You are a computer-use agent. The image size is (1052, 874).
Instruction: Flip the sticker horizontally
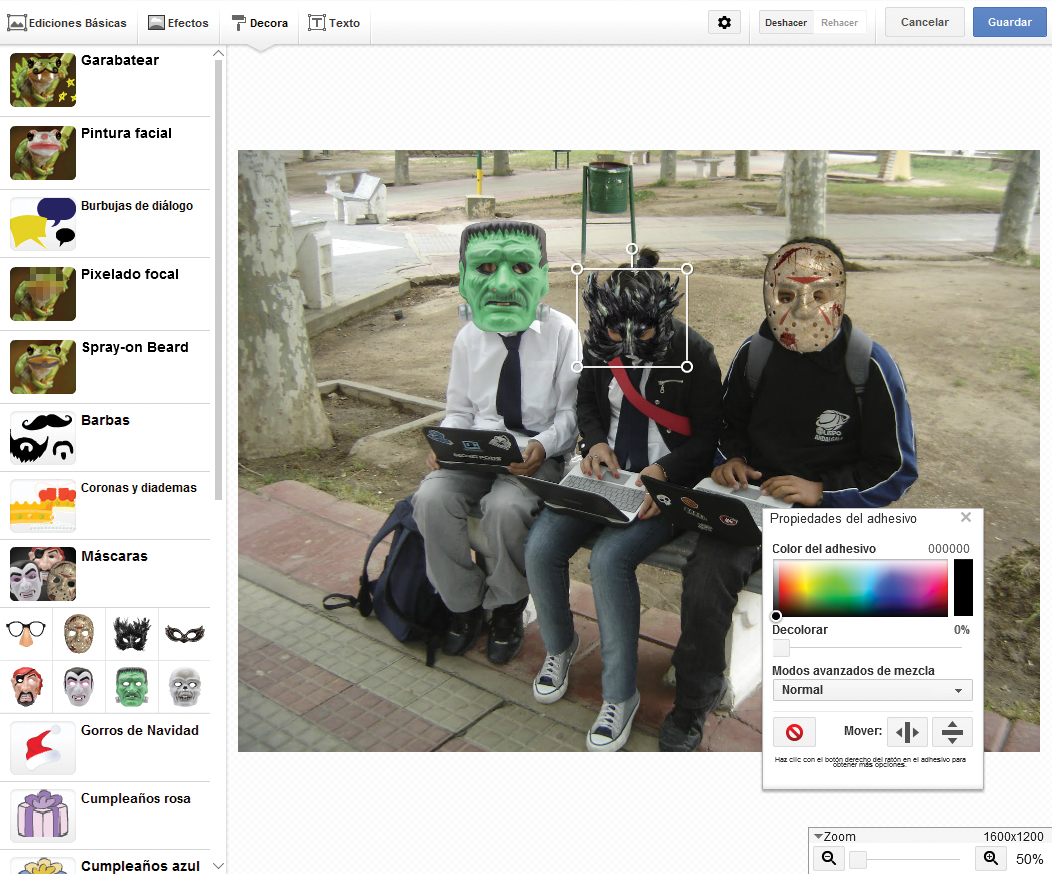[907, 732]
